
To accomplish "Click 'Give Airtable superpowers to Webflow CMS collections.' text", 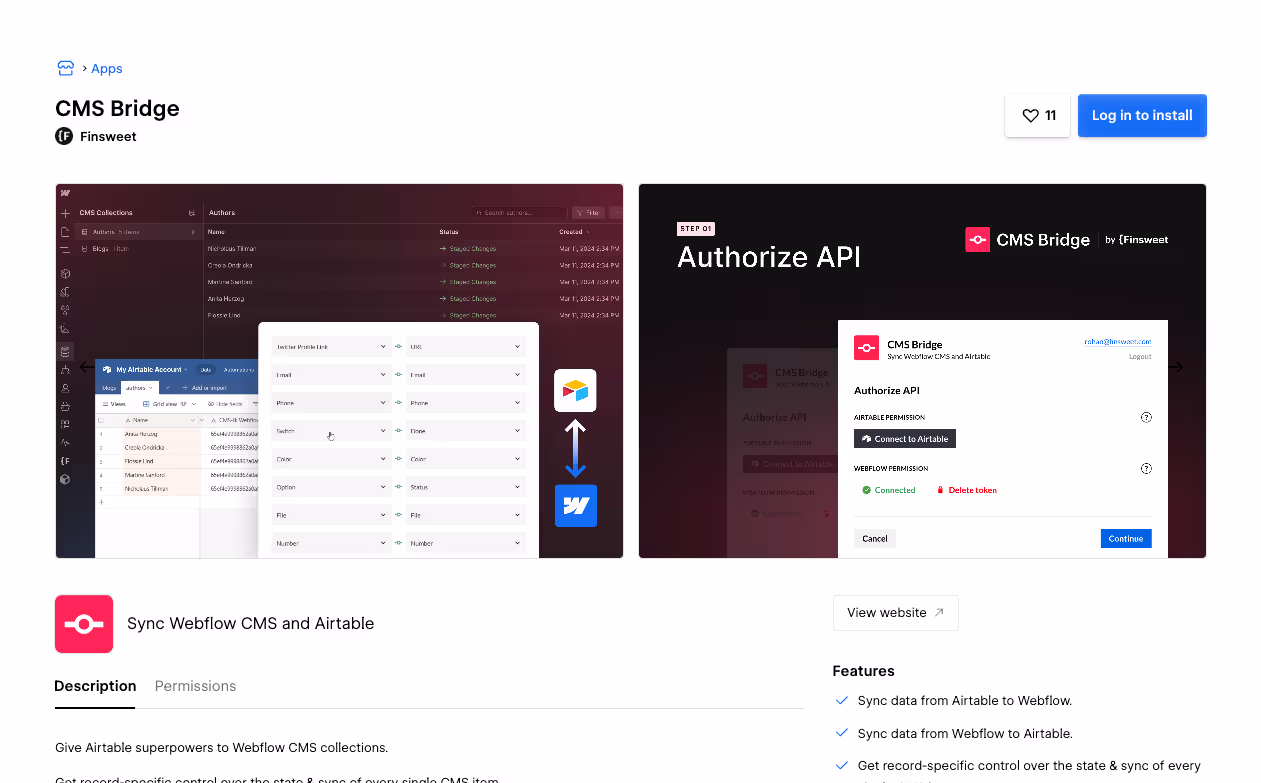I will pyautogui.click(x=221, y=748).
